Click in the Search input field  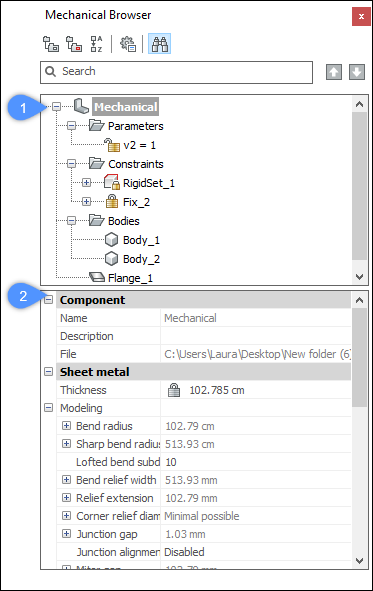point(176,72)
